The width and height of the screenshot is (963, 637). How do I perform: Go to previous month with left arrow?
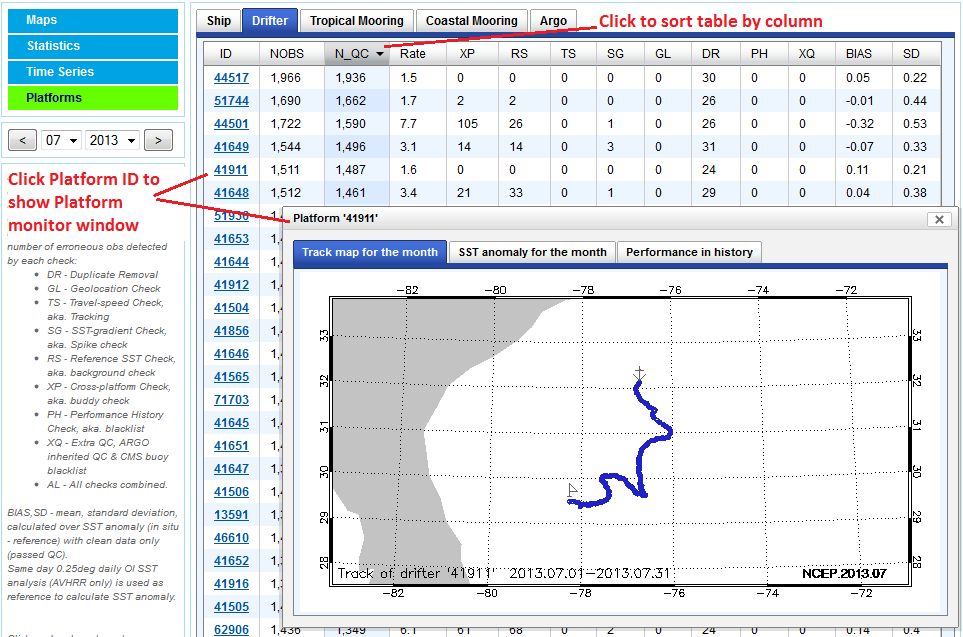click(x=23, y=141)
